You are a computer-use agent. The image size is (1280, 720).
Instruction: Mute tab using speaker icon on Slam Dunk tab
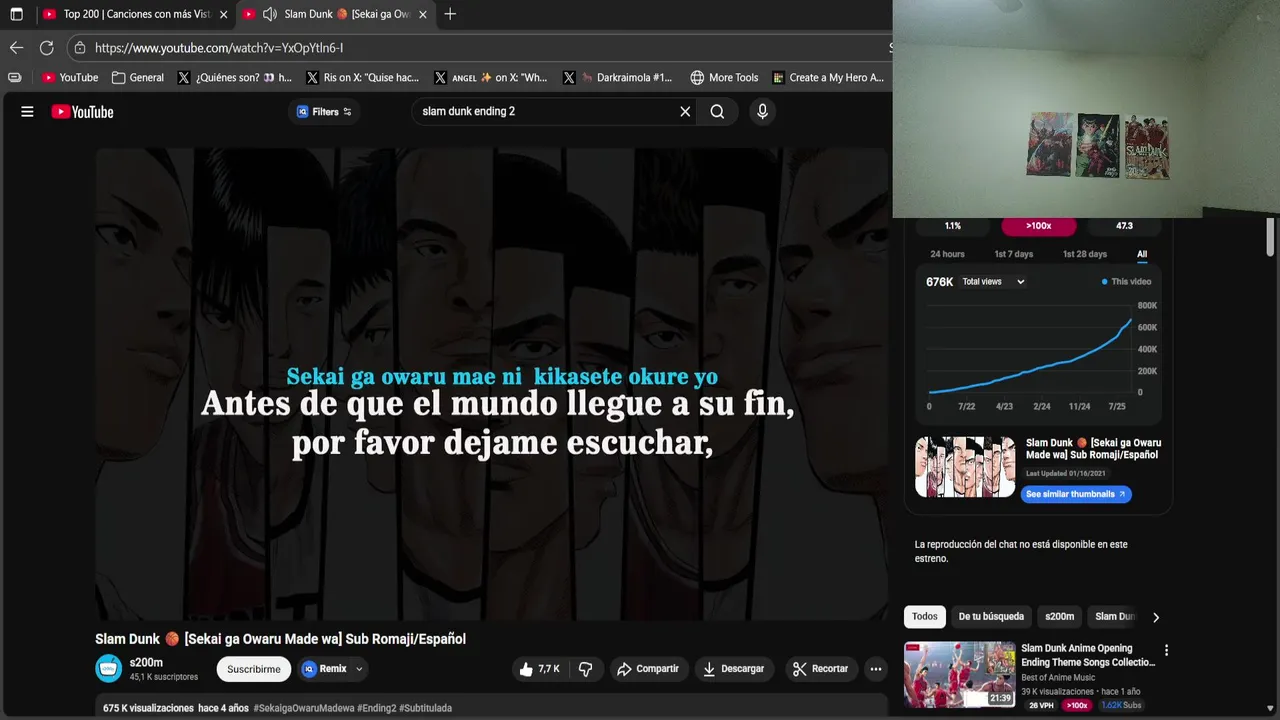pos(269,14)
